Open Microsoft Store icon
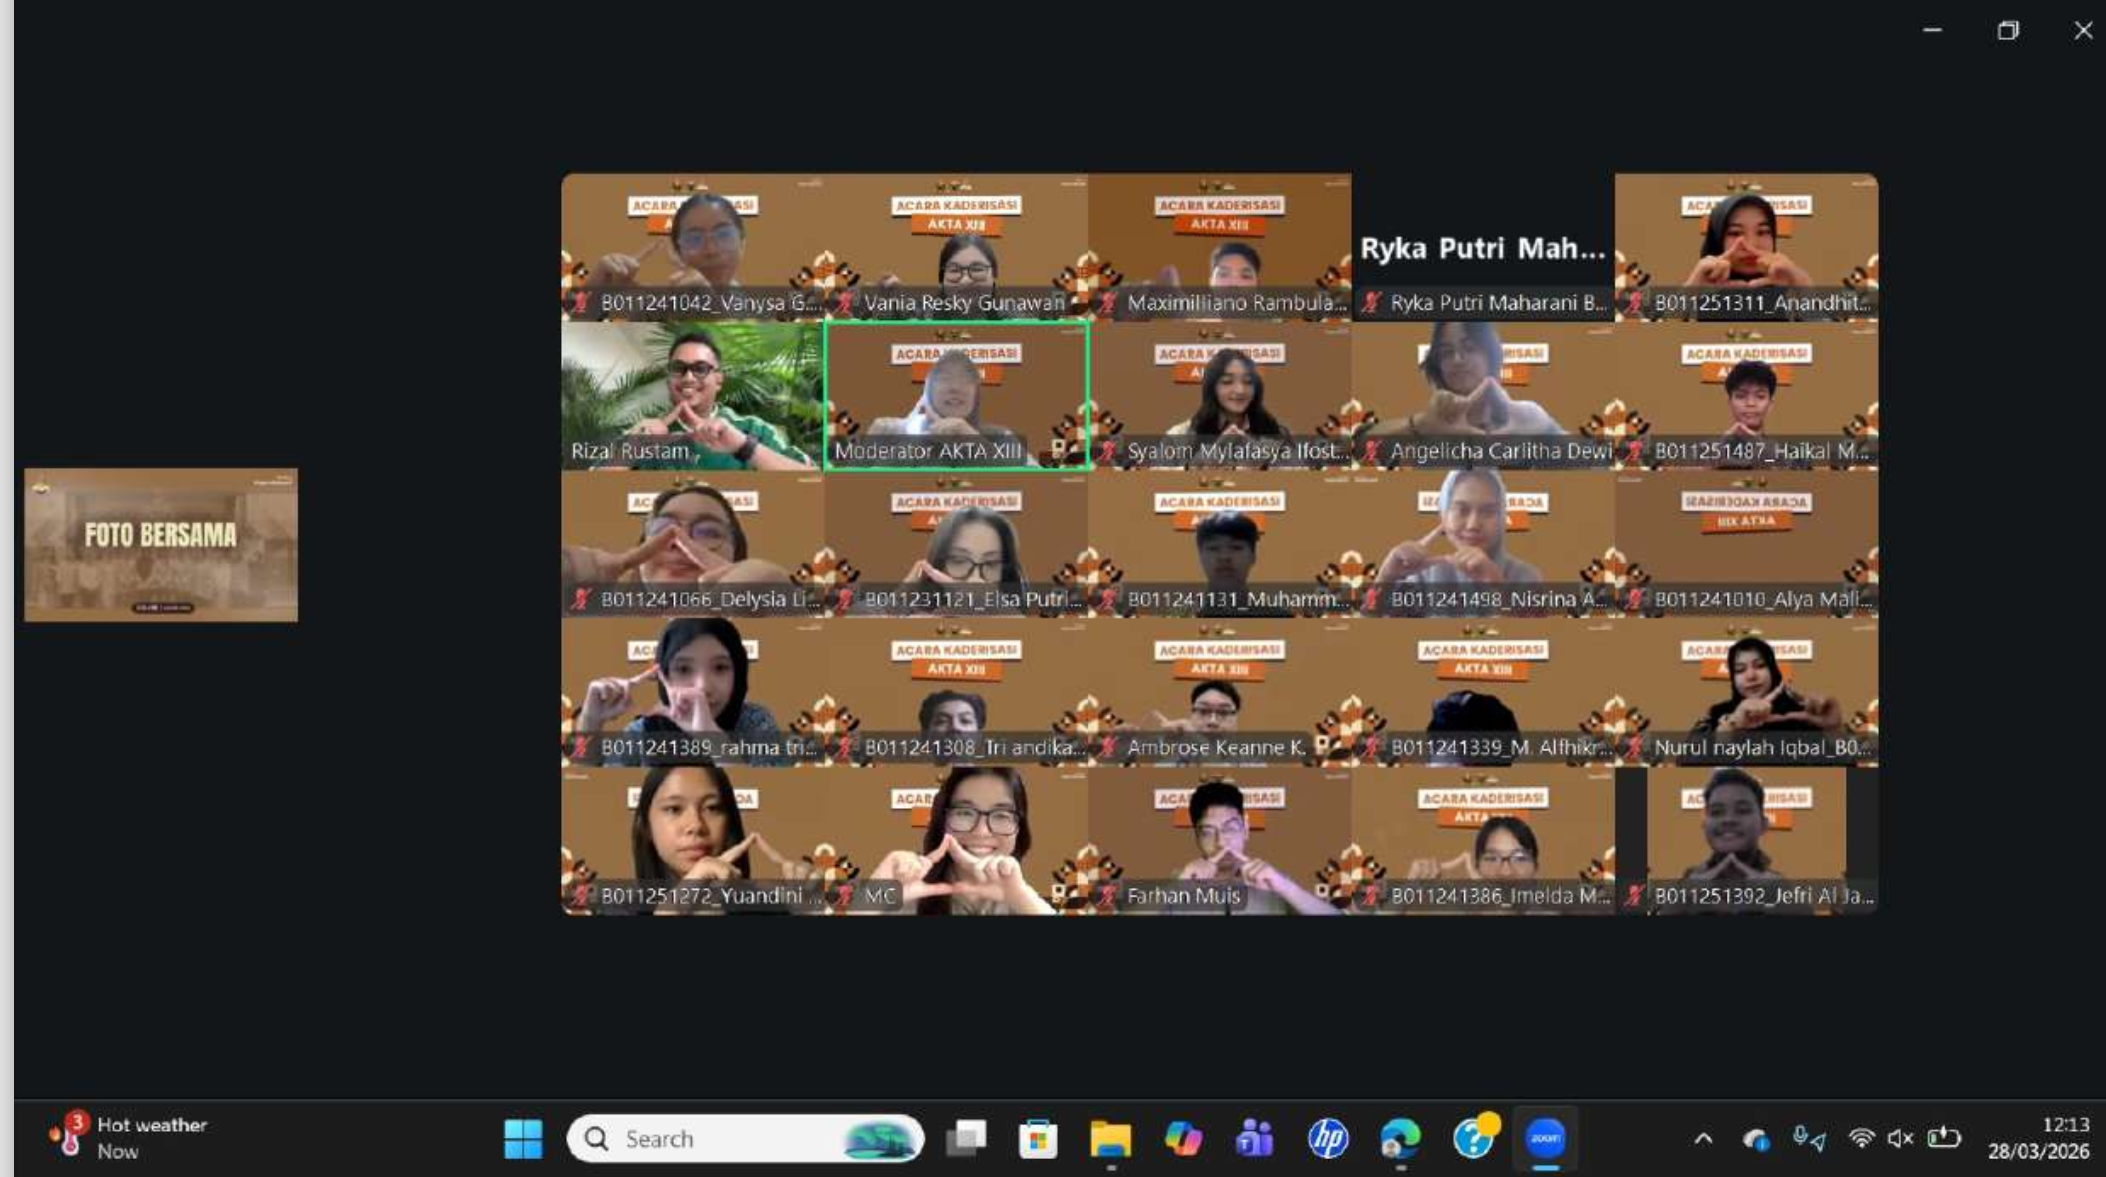Image resolution: width=2106 pixels, height=1177 pixels. pos(1038,1138)
